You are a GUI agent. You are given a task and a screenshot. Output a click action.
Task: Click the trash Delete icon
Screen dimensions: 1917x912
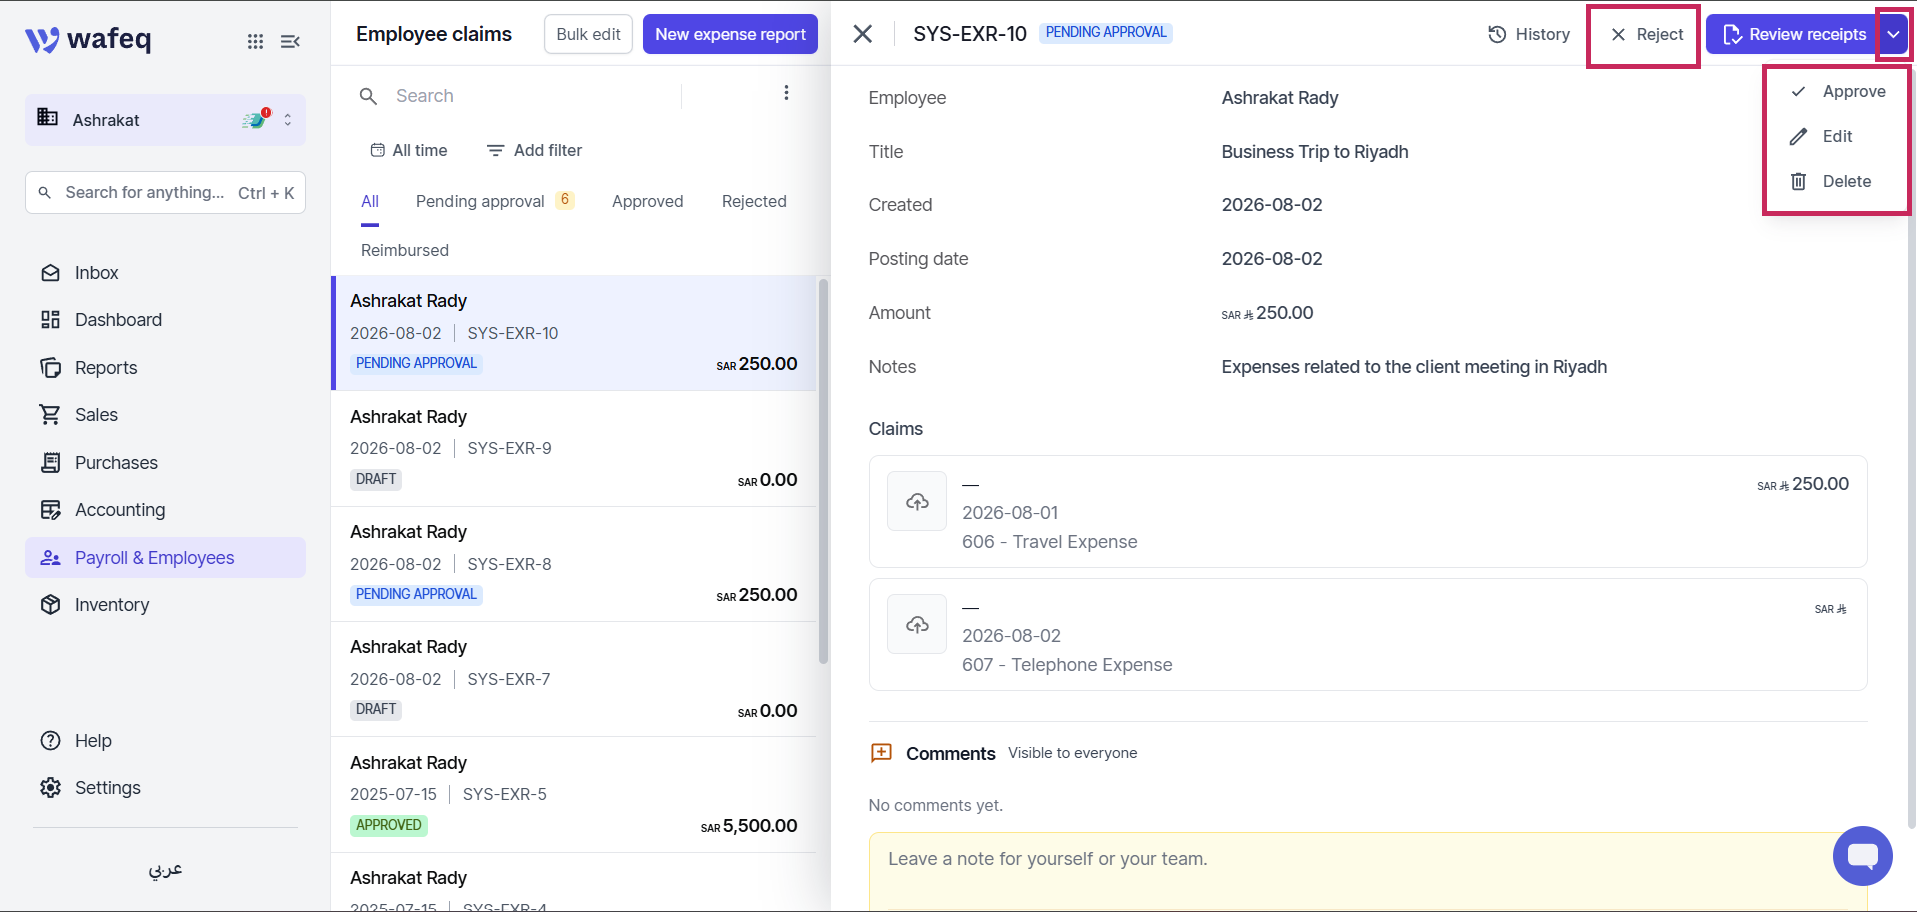tap(1798, 181)
